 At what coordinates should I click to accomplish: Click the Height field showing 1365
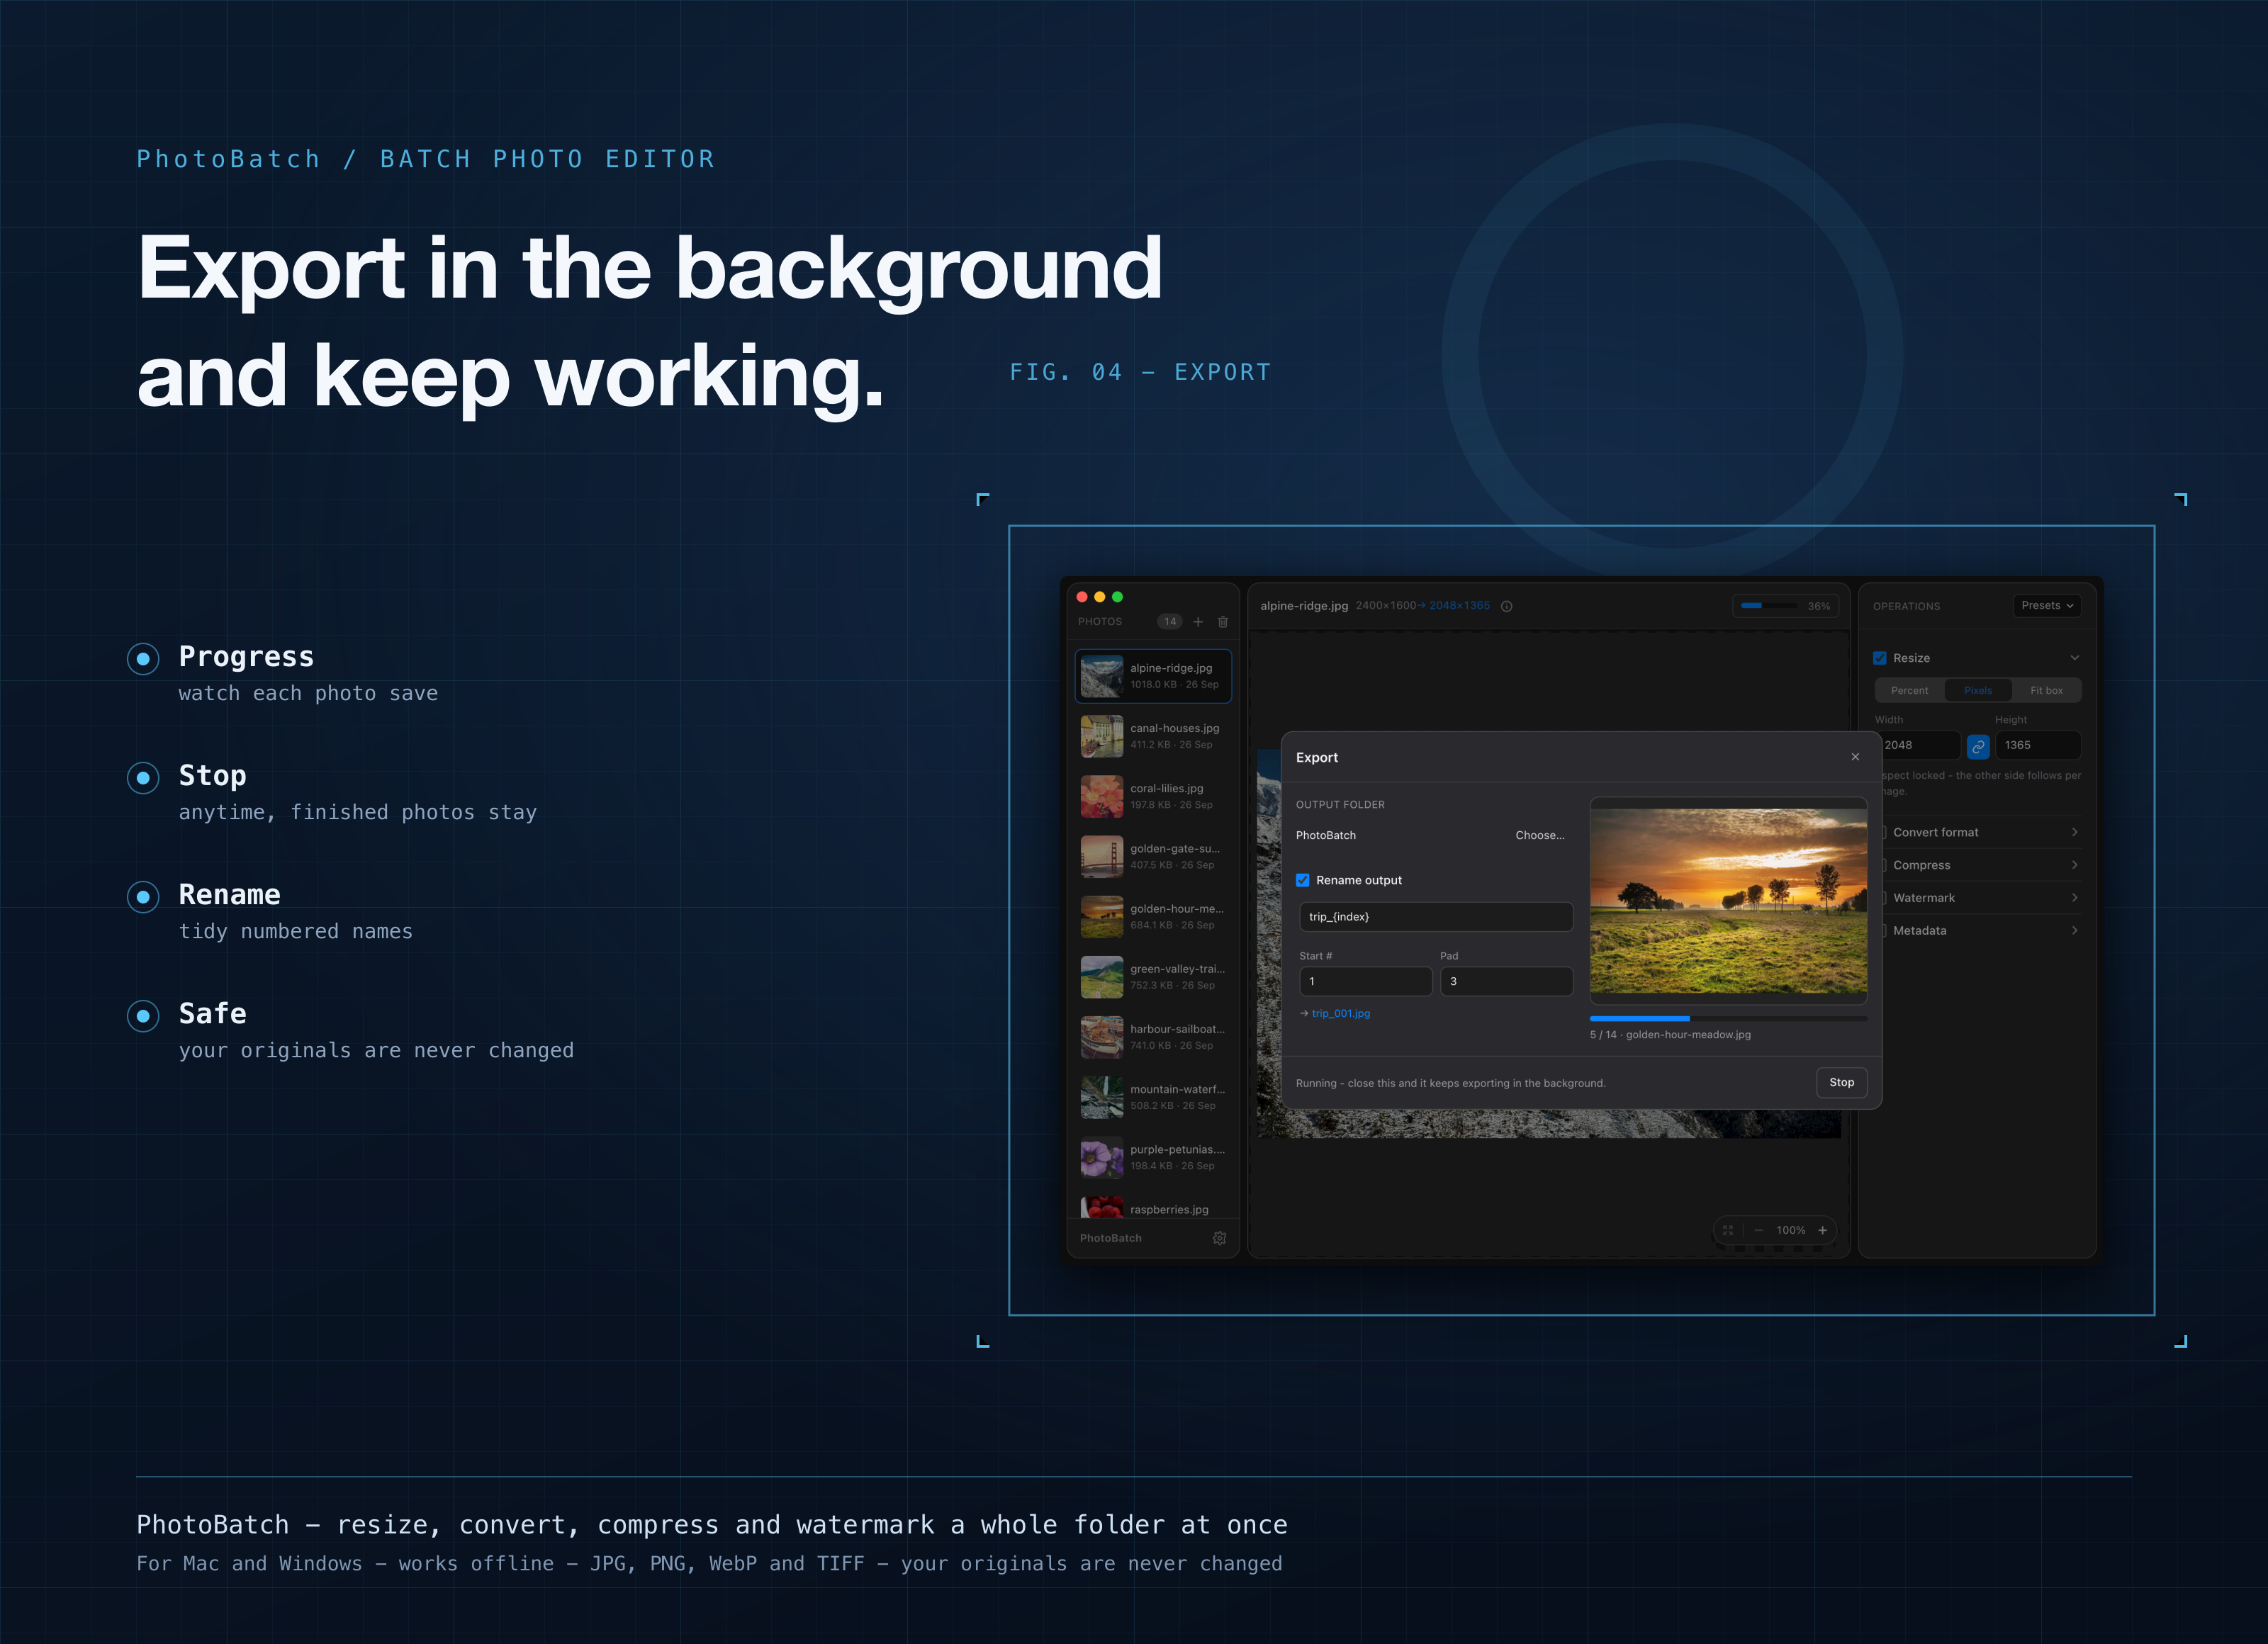[x=2038, y=746]
